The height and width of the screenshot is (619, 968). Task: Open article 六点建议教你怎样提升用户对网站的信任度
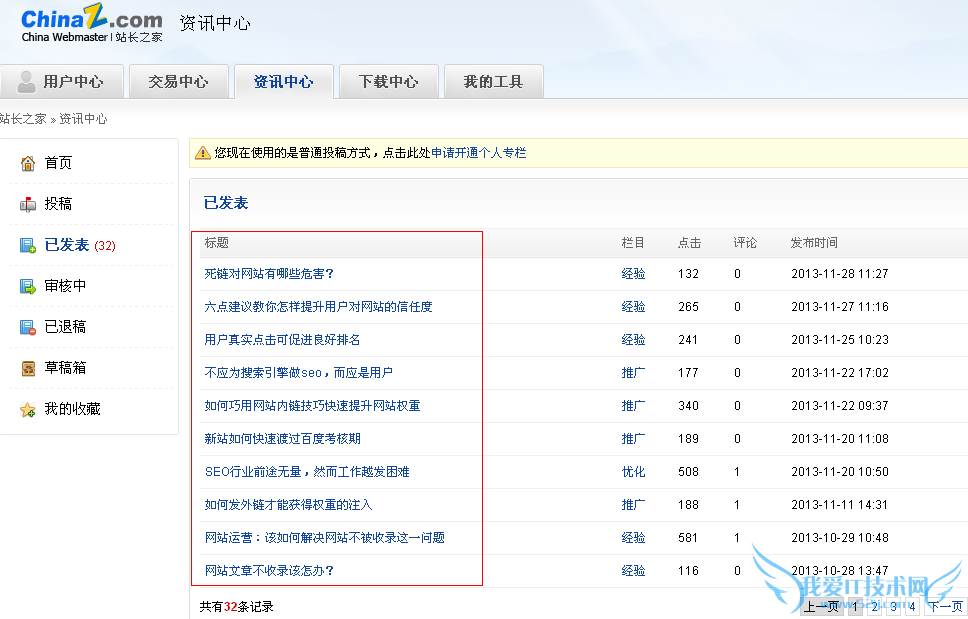point(318,307)
